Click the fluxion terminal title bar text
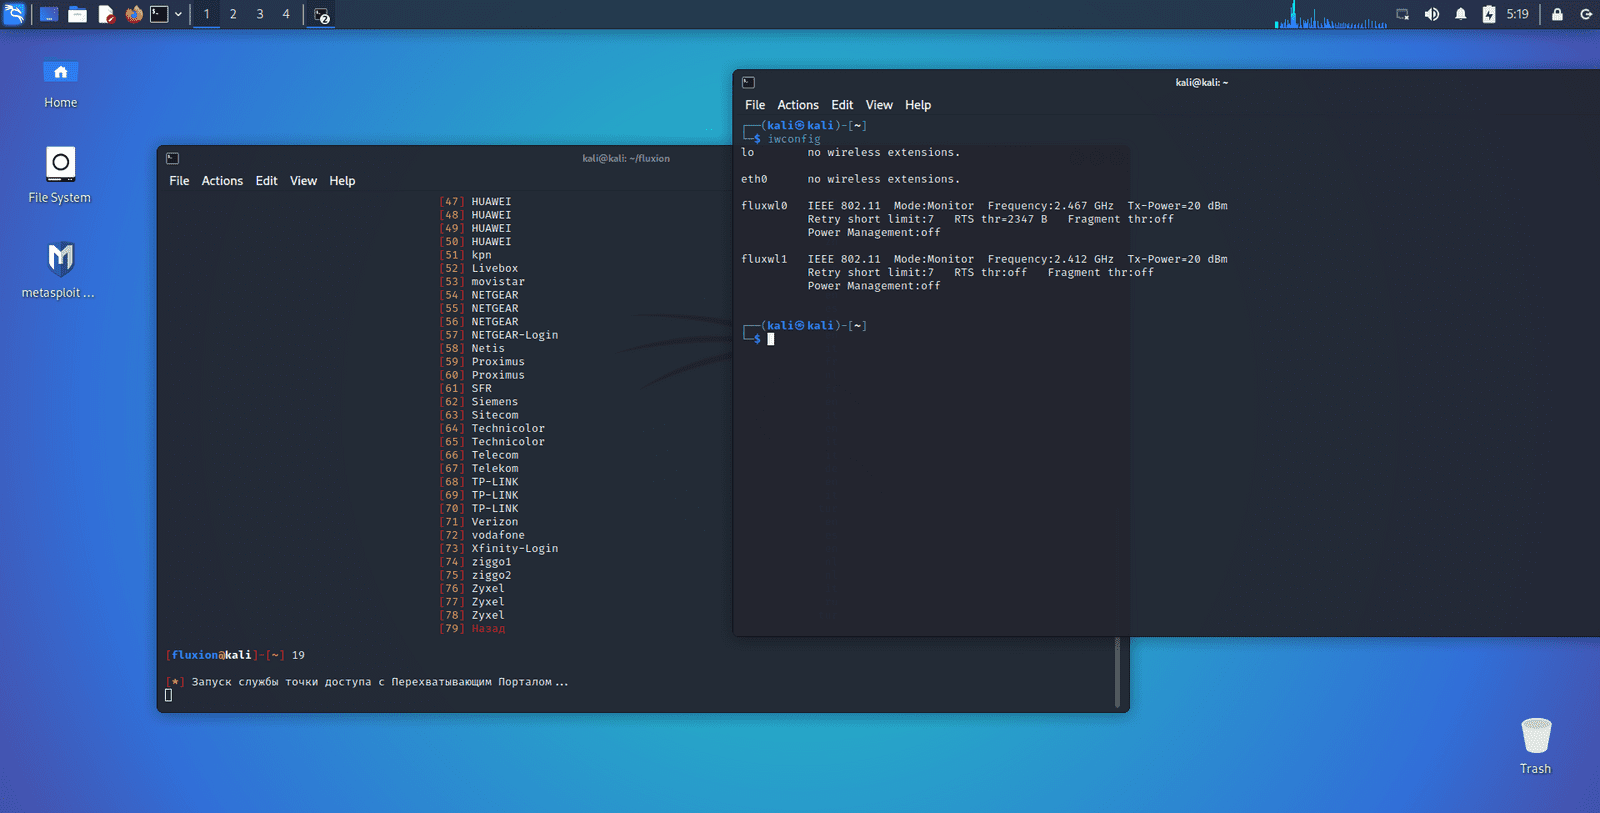 pos(626,158)
